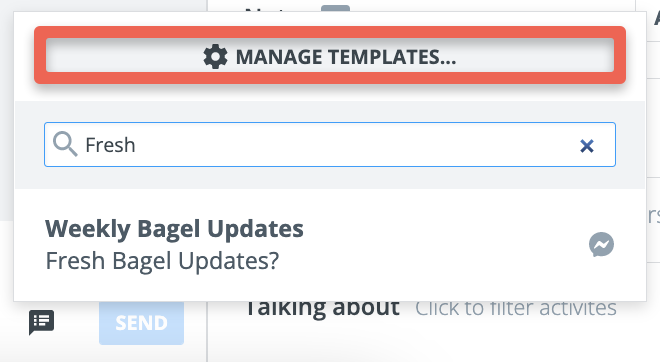Select the Weekly Bagel Updates template title
The height and width of the screenshot is (362, 660).
coord(174,229)
